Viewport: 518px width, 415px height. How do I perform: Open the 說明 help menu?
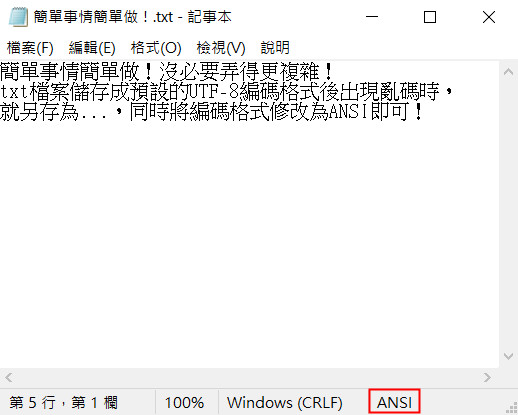pyautogui.click(x=275, y=48)
